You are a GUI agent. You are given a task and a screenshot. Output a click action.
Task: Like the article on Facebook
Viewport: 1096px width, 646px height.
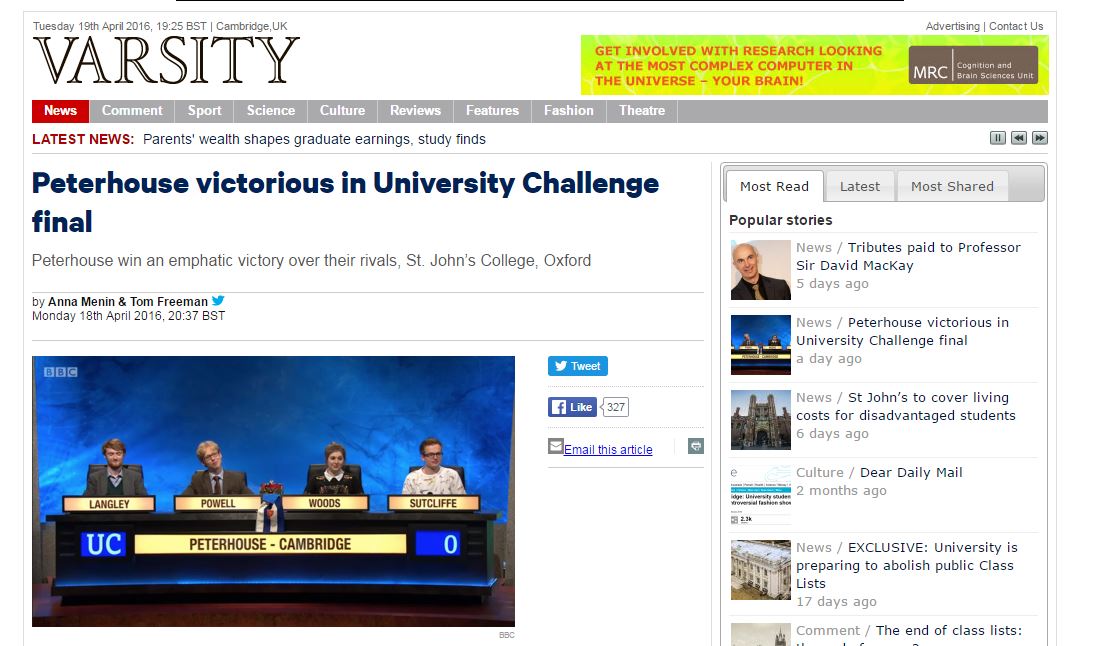click(x=572, y=407)
